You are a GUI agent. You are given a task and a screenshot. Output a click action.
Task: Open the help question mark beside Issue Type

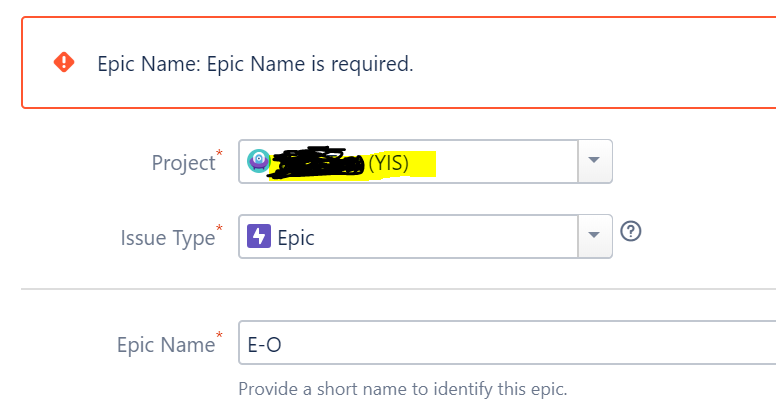630,231
